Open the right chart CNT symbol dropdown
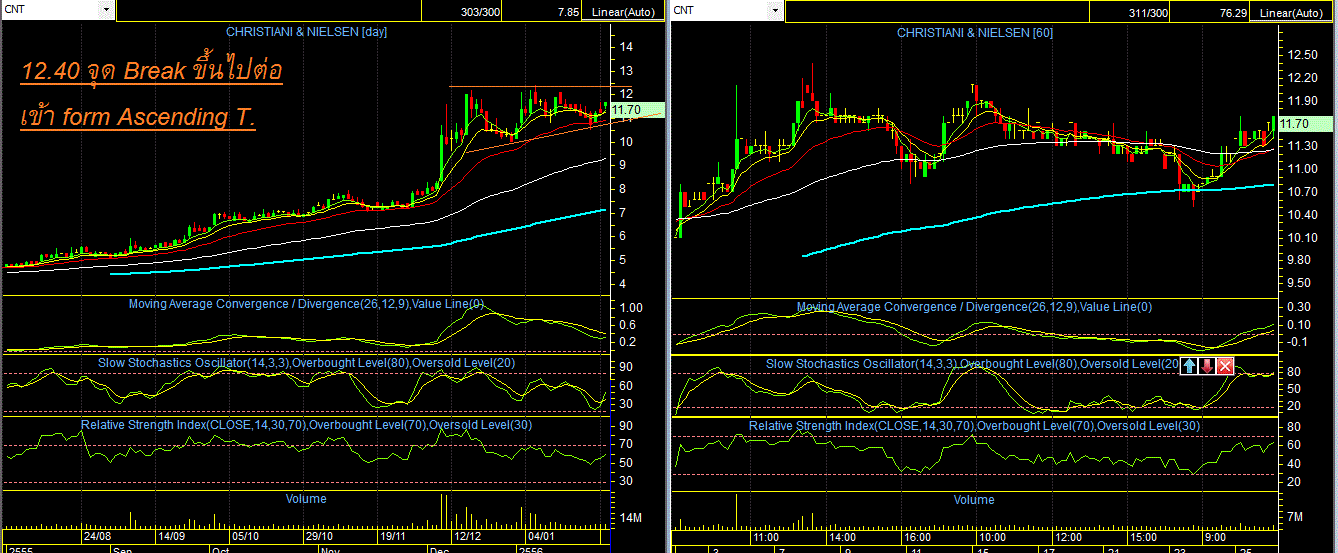The image size is (1338, 553). point(774,10)
